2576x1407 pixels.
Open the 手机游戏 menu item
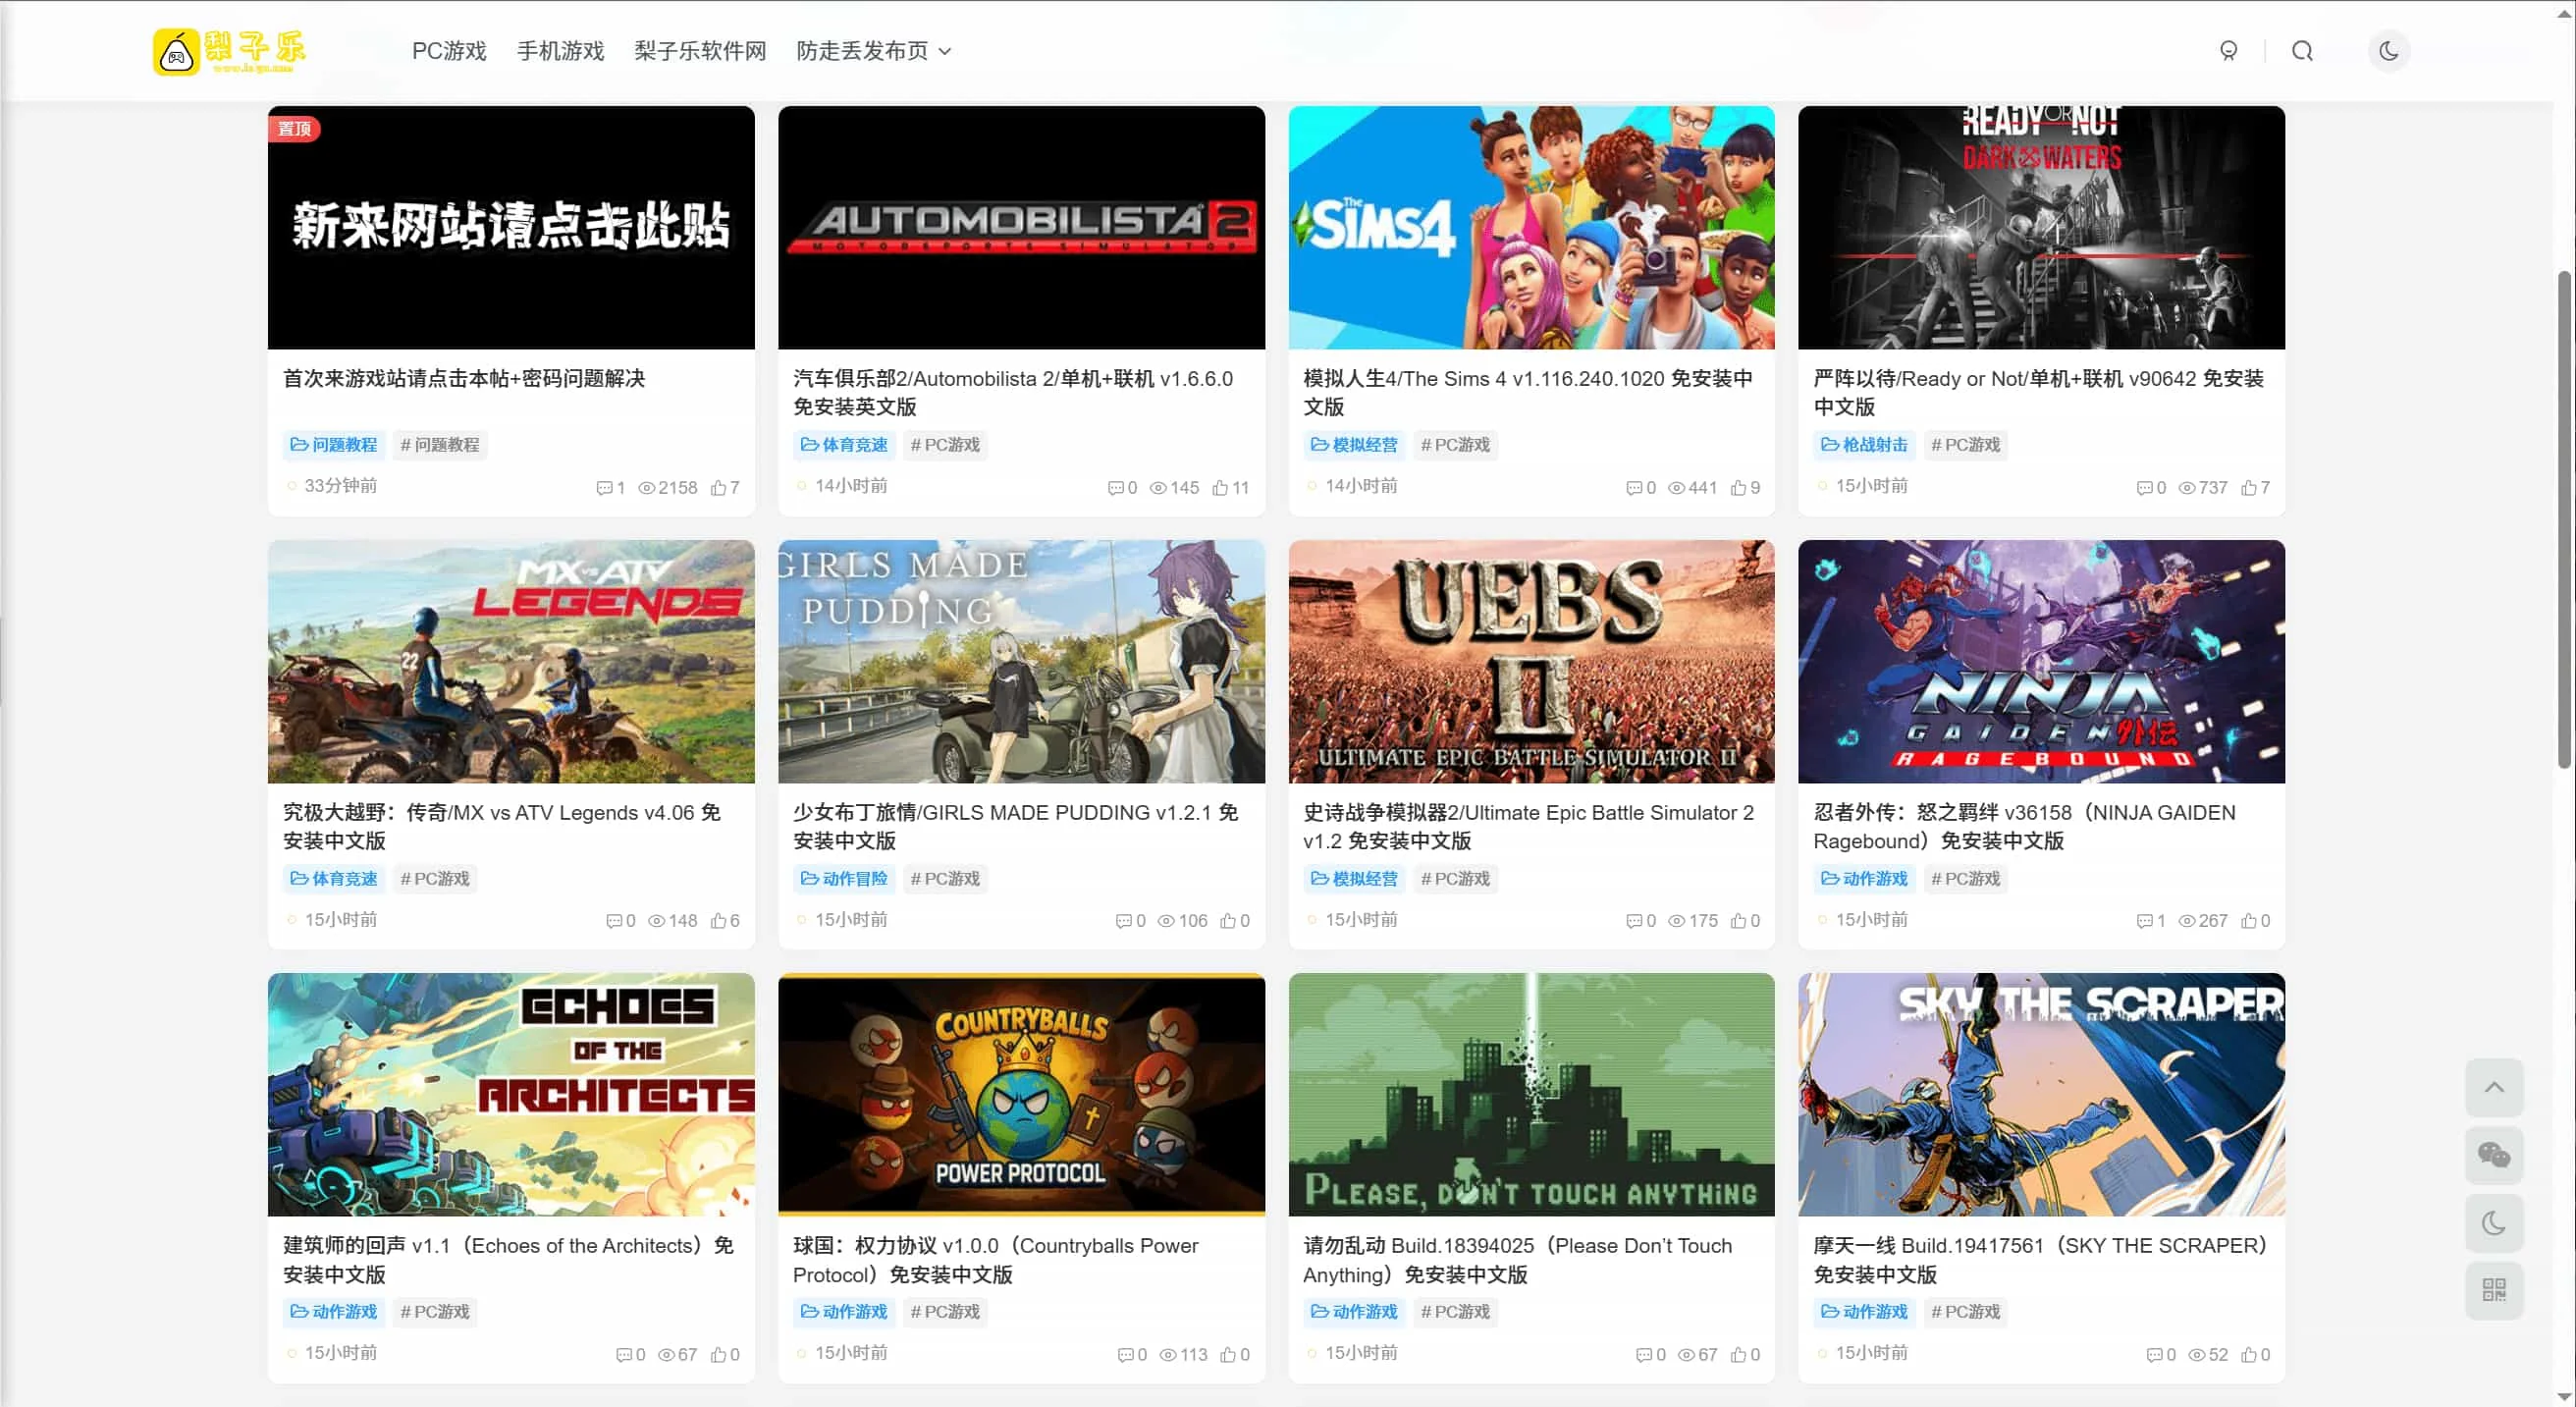tap(560, 51)
